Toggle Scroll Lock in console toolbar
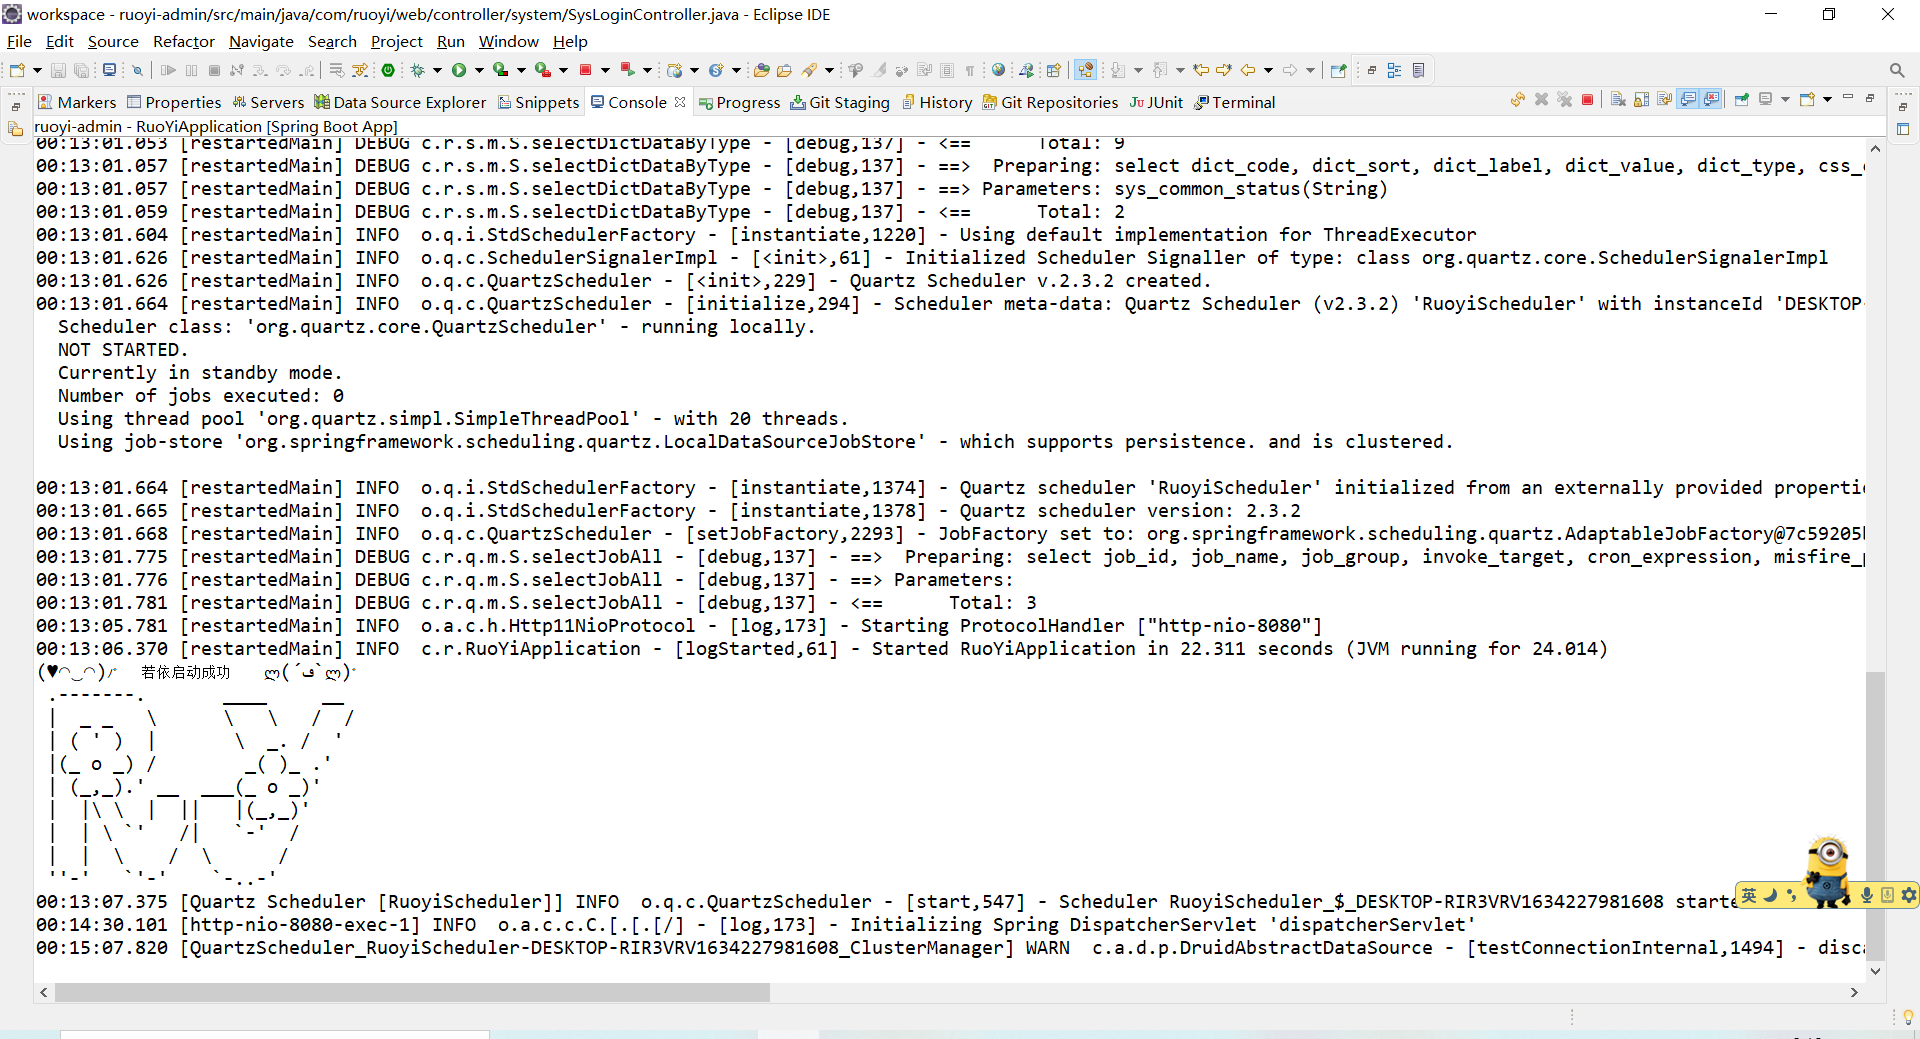1920x1039 pixels. (1641, 100)
